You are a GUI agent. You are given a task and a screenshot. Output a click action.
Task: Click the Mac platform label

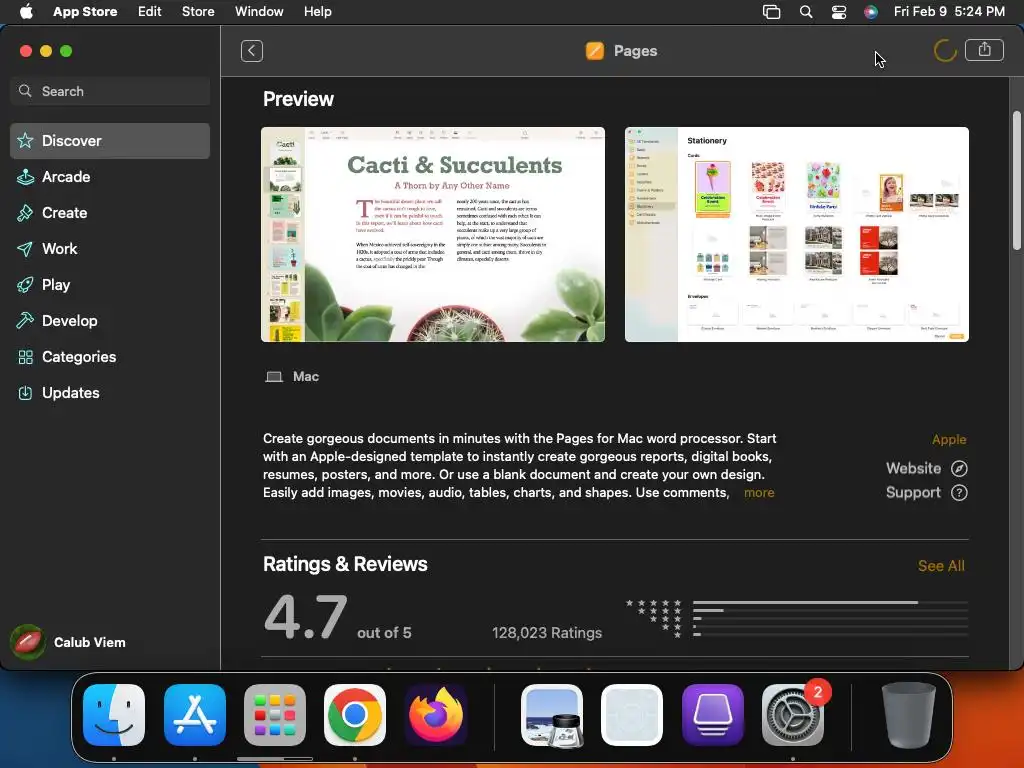[306, 376]
